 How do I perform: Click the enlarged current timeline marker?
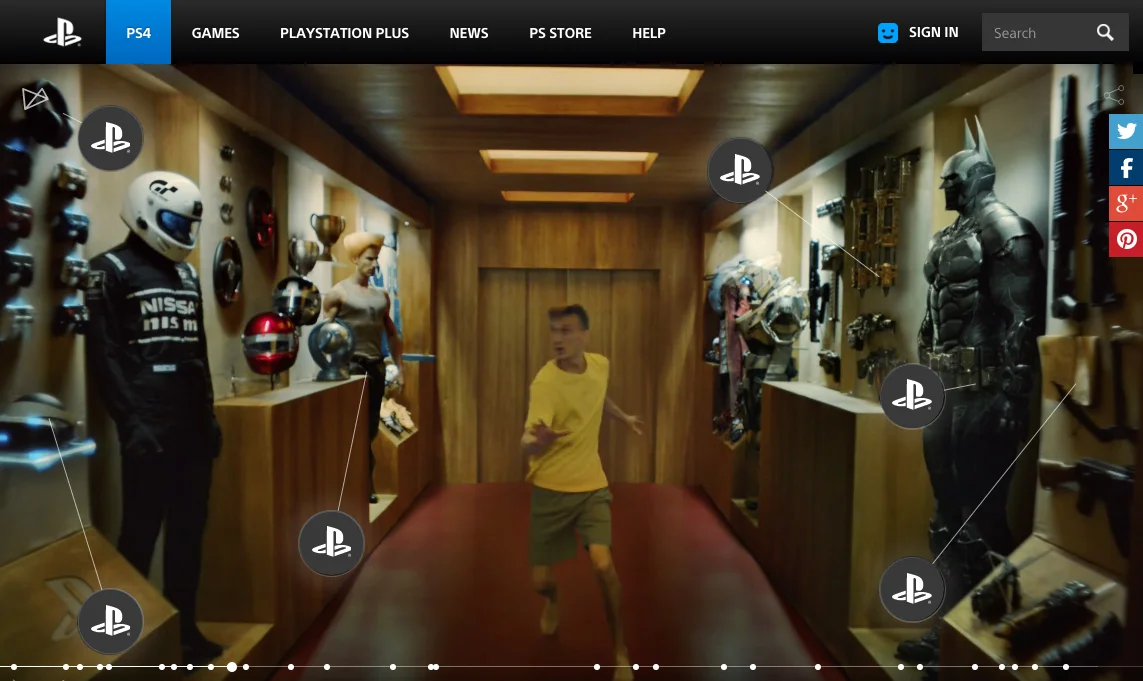[x=232, y=666]
